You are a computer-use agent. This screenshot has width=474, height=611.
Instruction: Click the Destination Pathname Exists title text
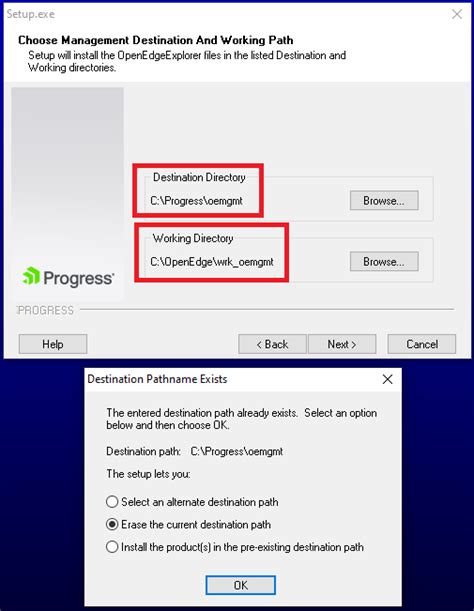(157, 379)
